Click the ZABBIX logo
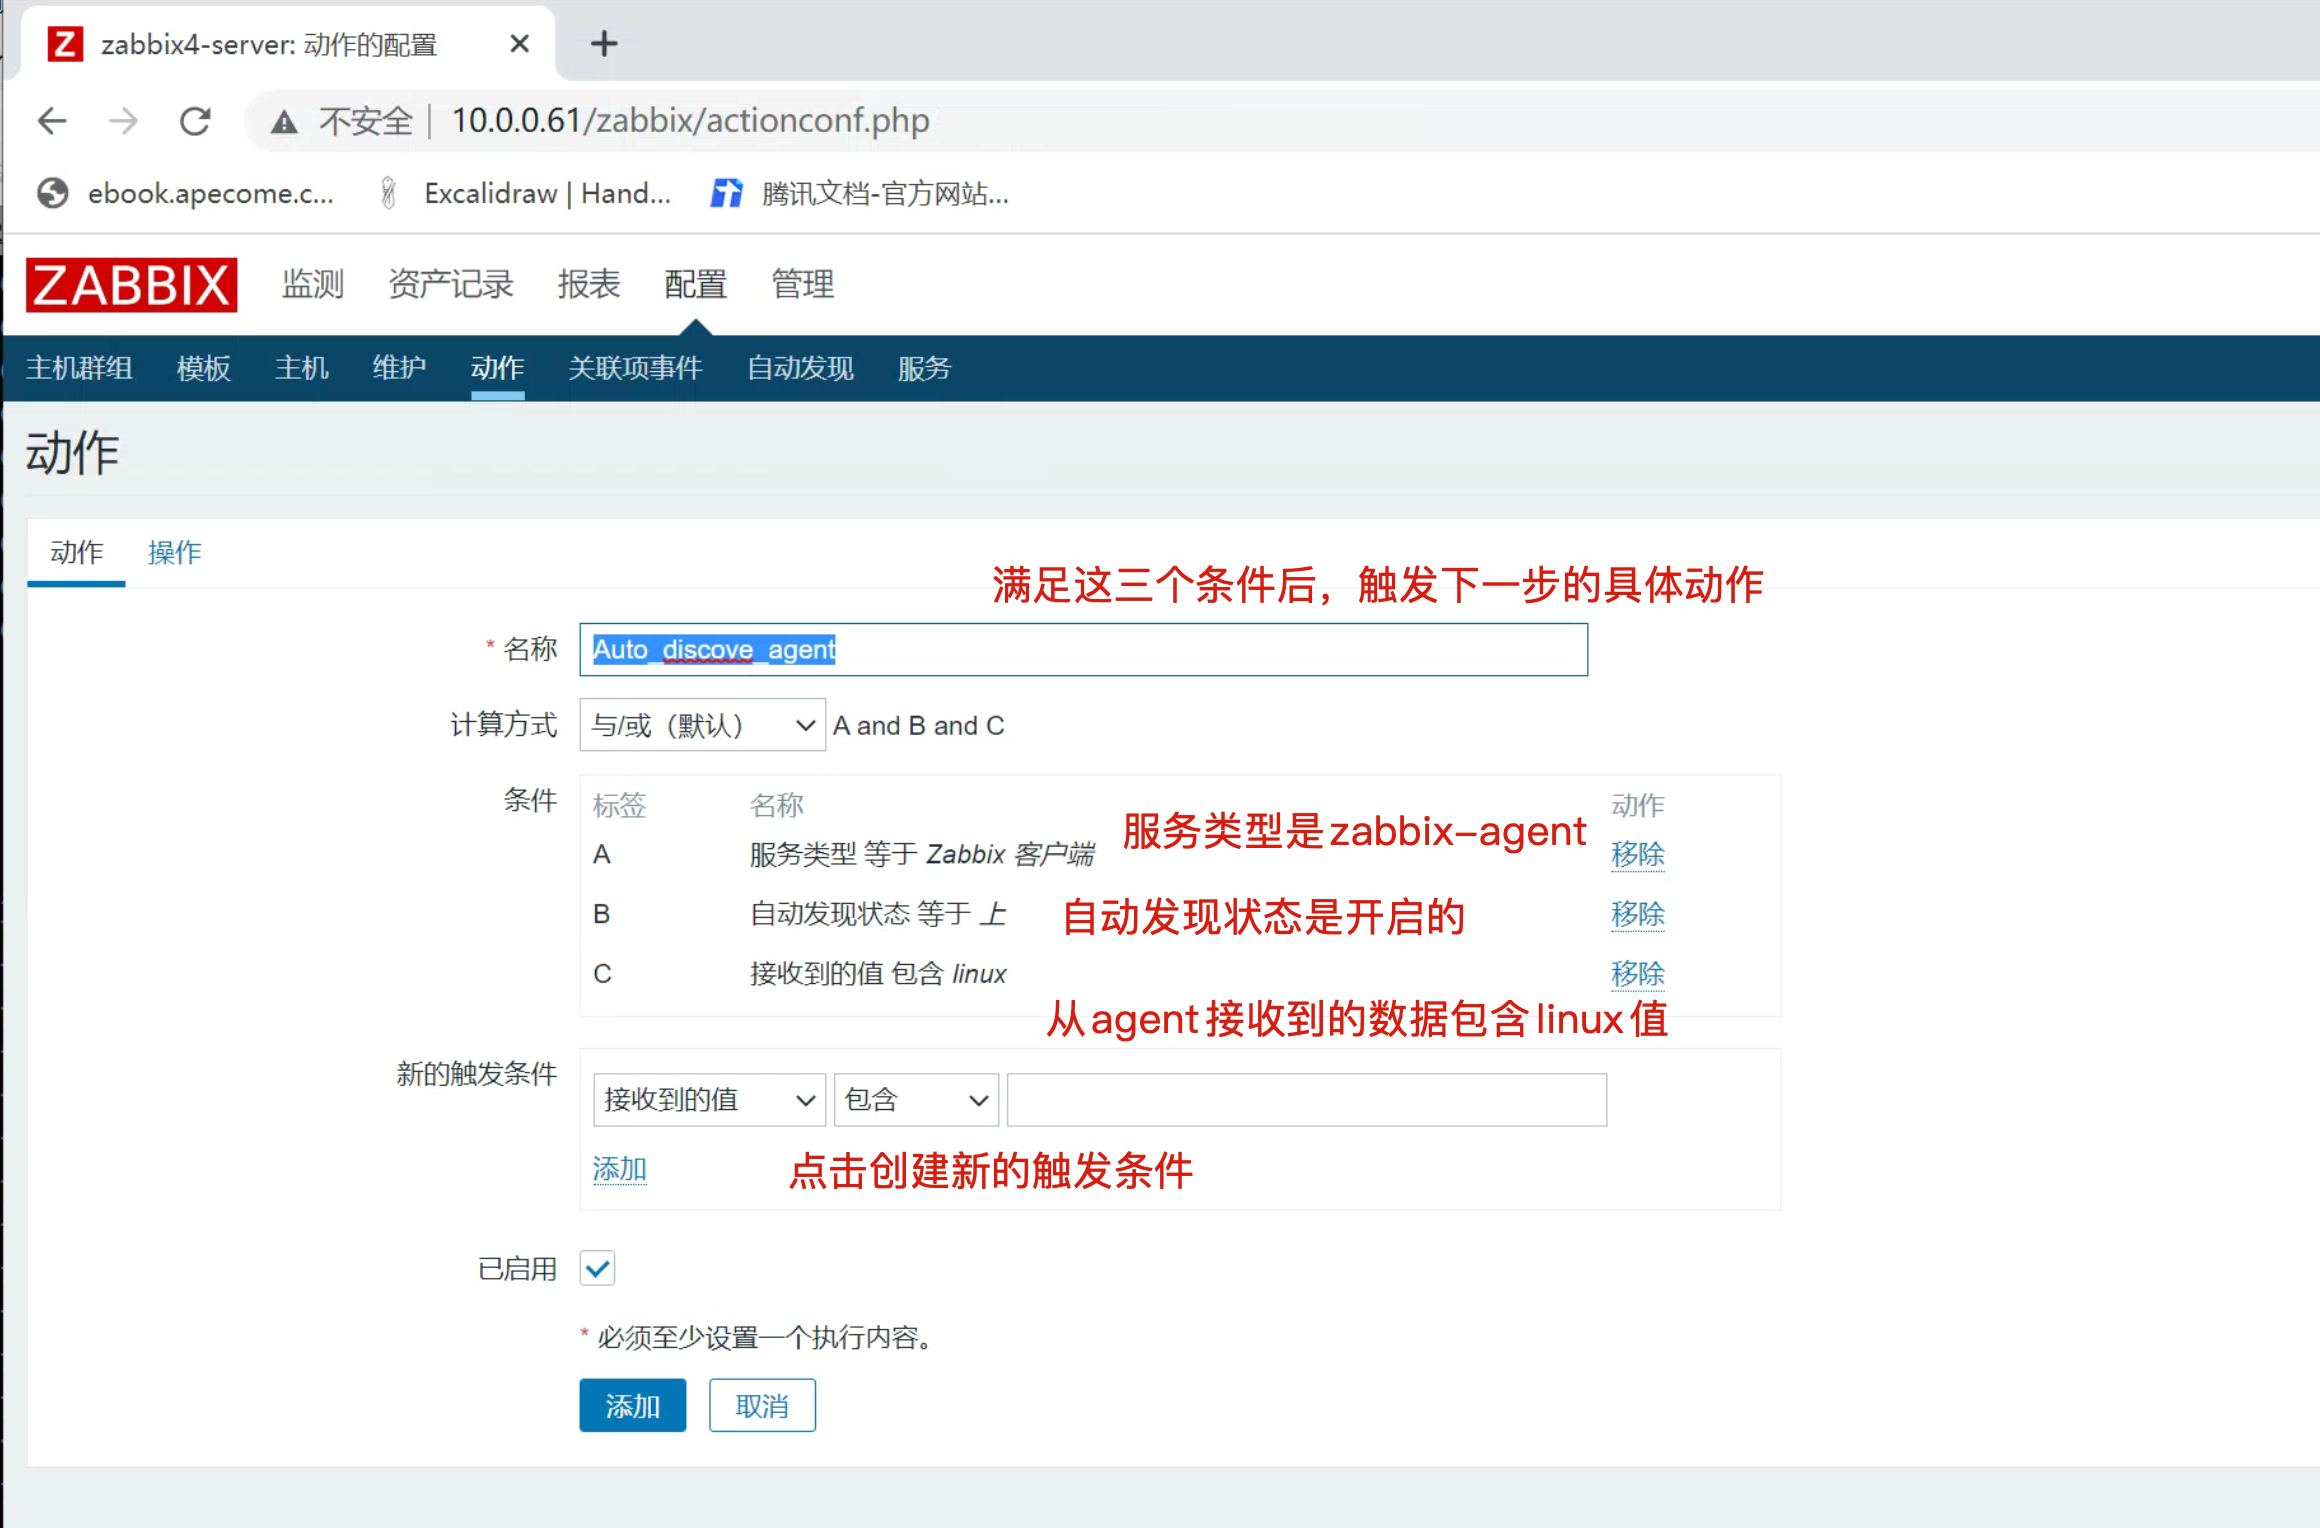The image size is (2320, 1528). [131, 285]
